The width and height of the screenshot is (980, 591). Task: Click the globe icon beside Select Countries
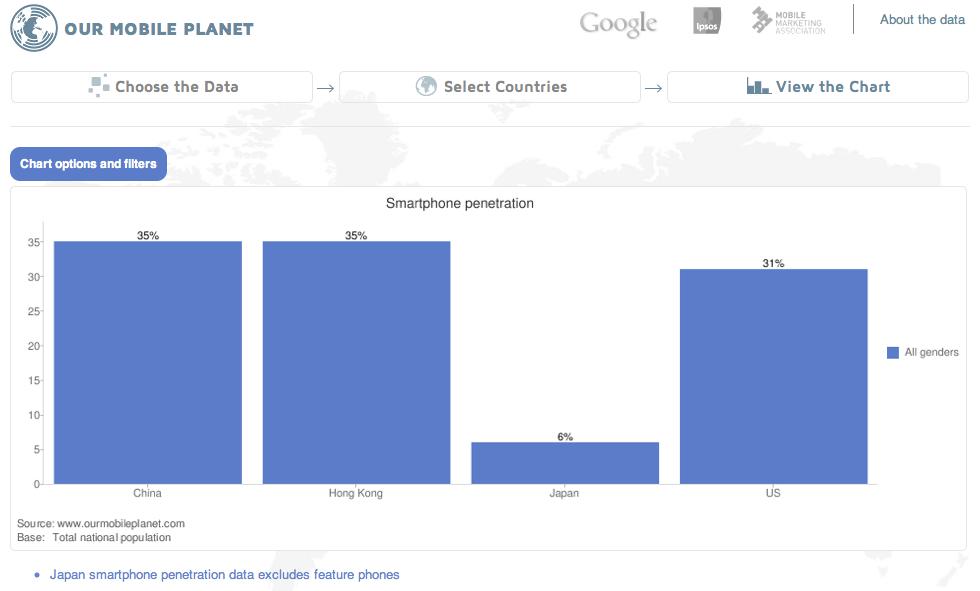pos(426,86)
